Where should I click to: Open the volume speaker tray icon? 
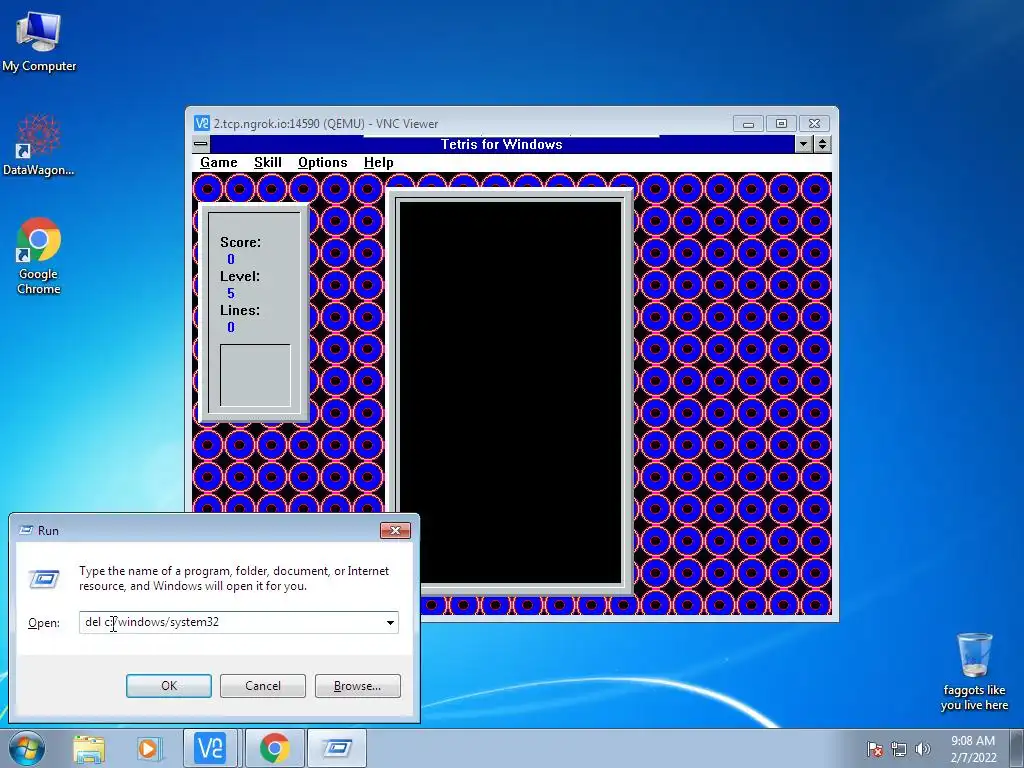(x=923, y=748)
